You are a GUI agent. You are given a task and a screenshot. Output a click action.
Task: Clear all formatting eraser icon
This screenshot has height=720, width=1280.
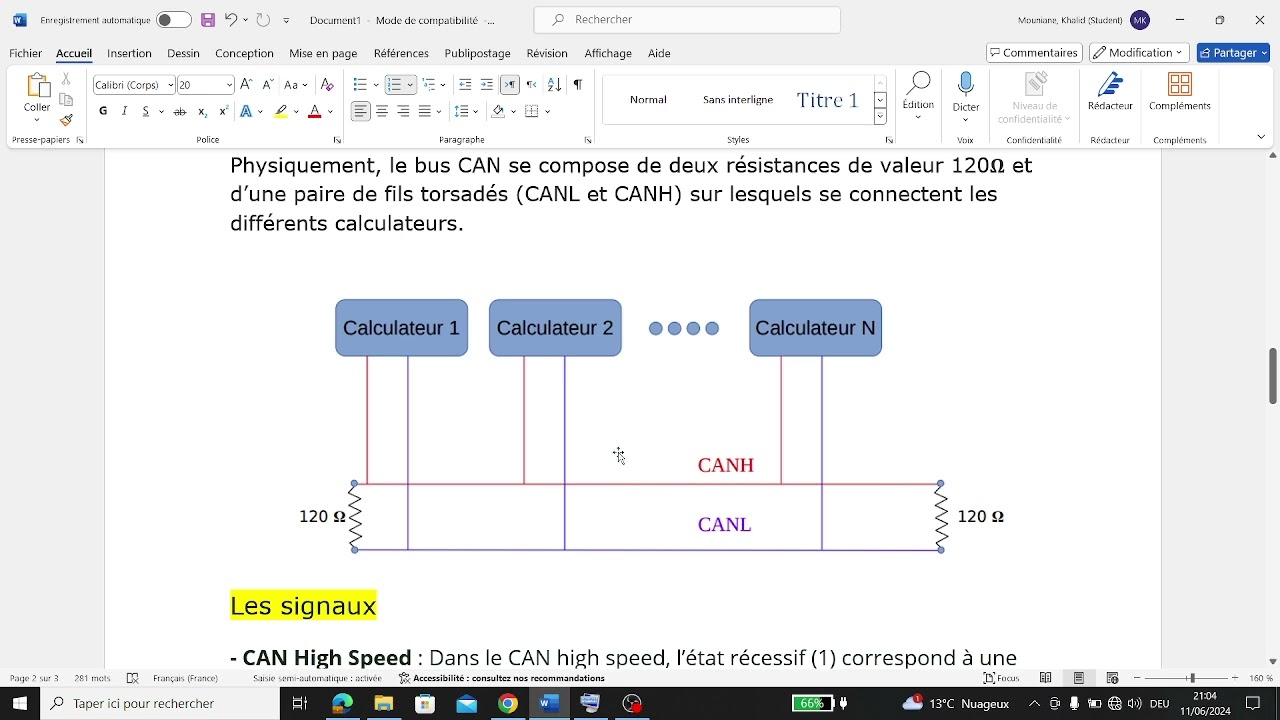327,85
